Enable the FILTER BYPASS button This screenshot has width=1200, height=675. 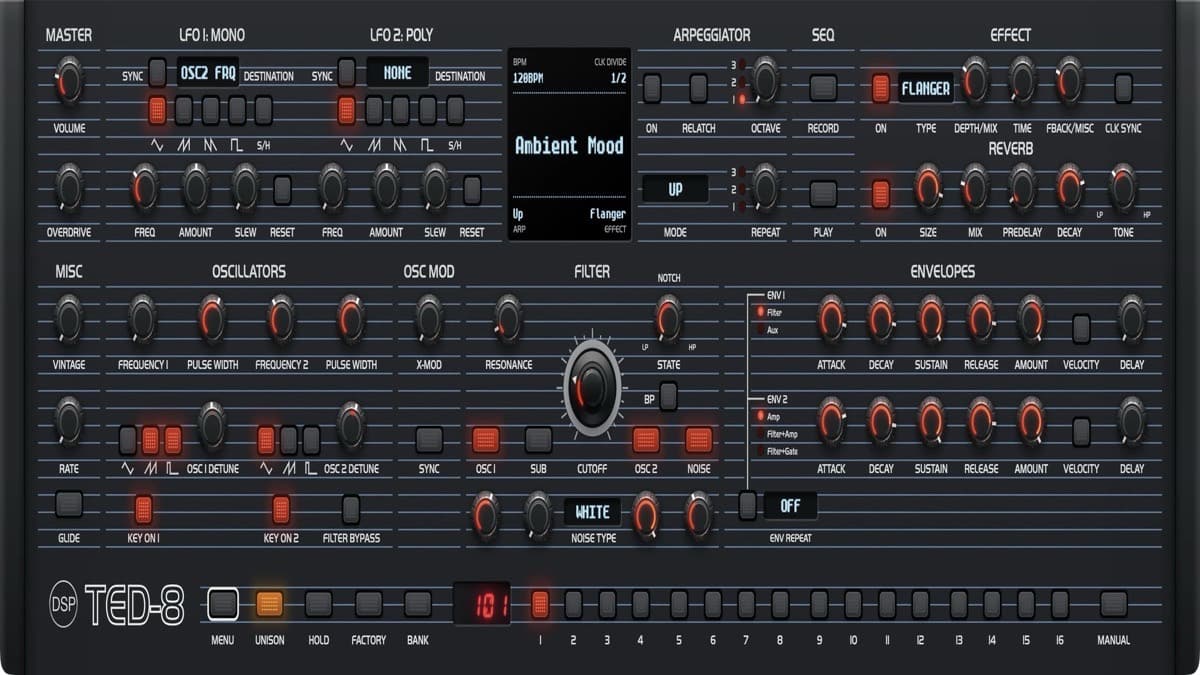click(351, 510)
